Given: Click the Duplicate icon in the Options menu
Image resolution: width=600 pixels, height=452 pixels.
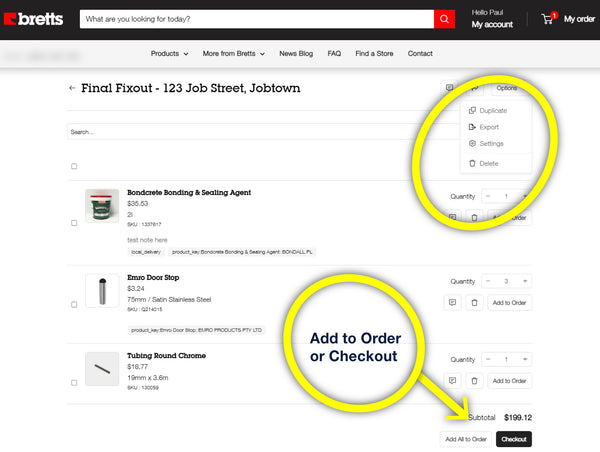Looking at the screenshot, I should point(472,111).
